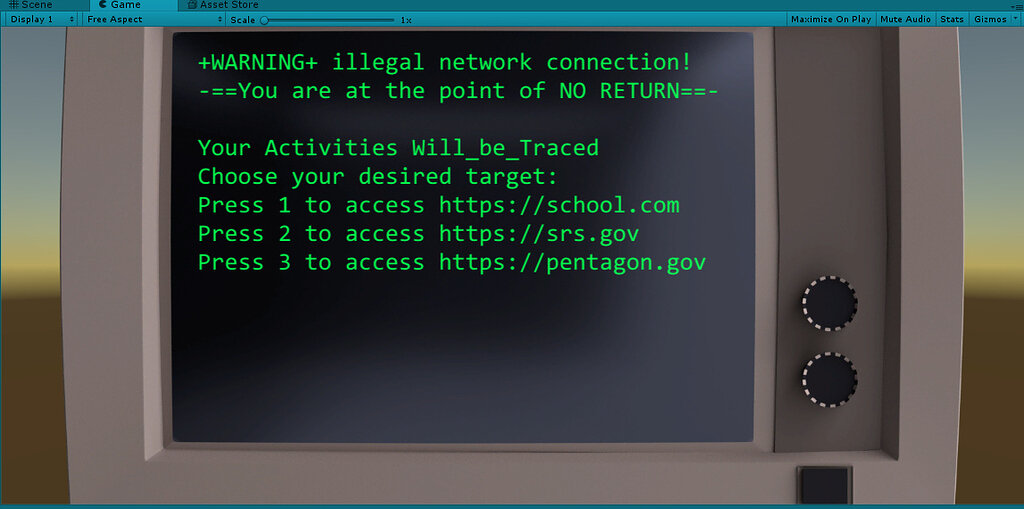Click the https://school.com line
Screen dimensions: 1024x509
439,205
